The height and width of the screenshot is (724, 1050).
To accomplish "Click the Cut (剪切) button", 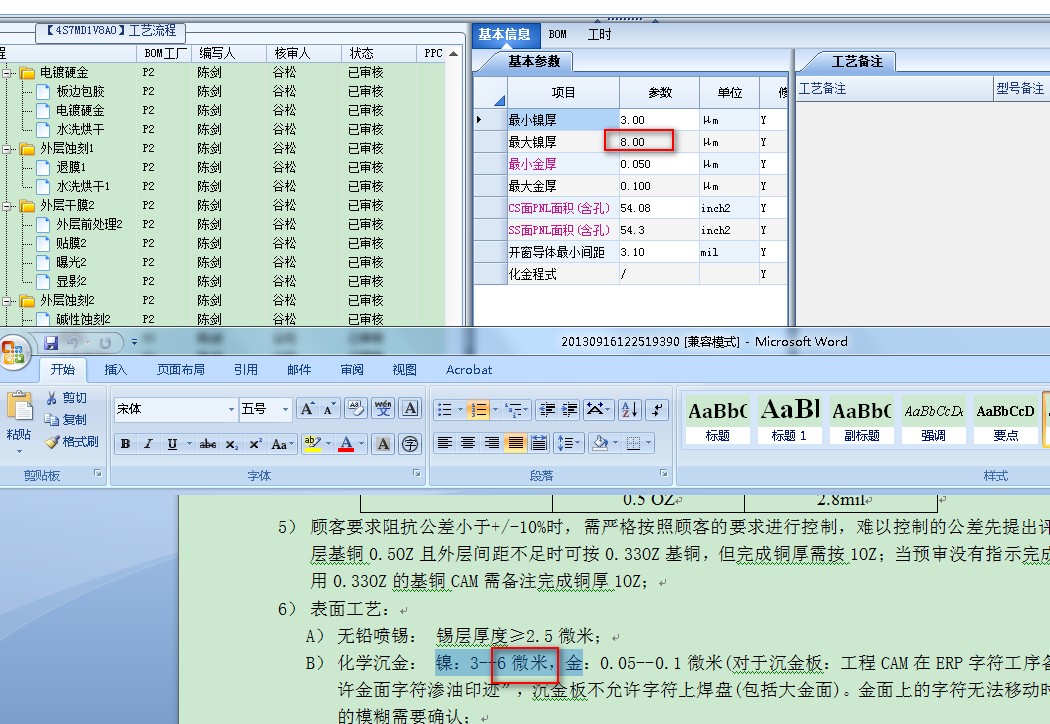I will 66,398.
